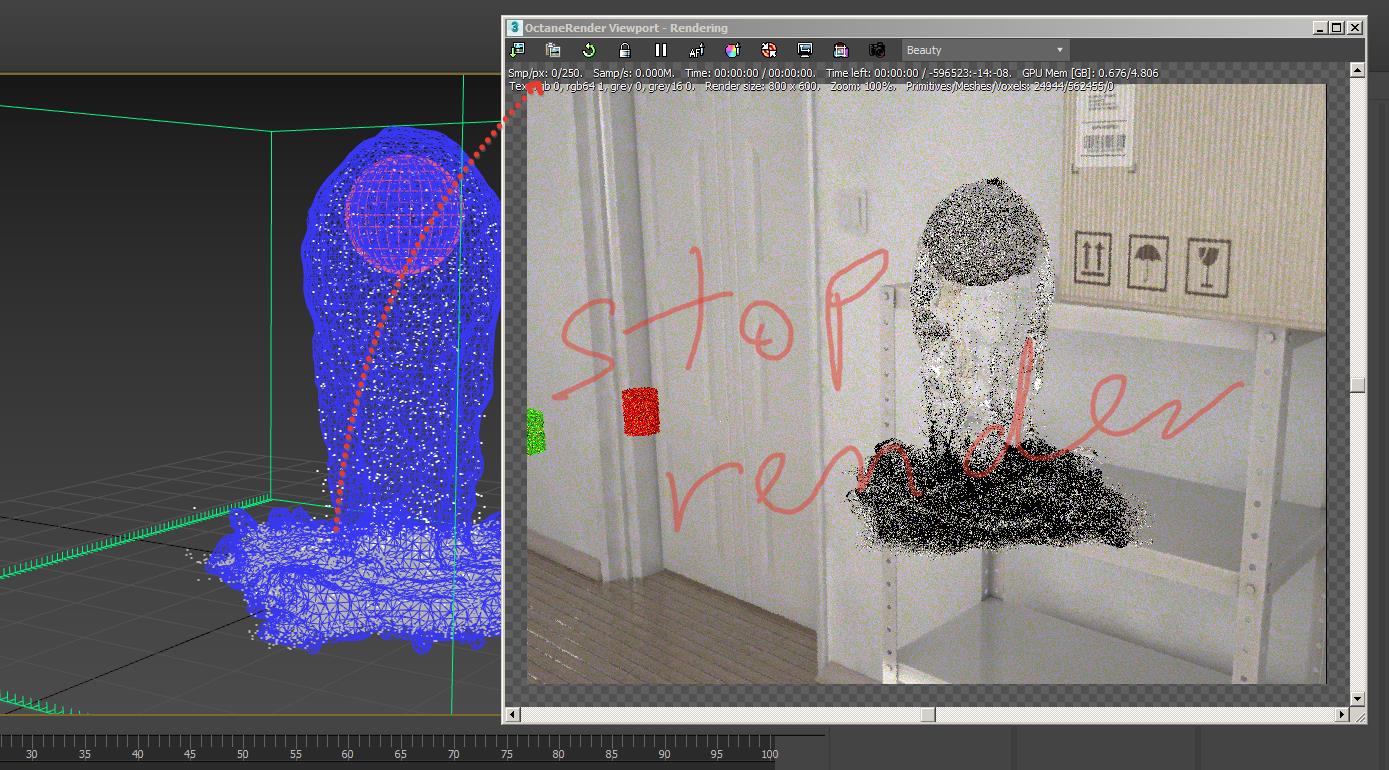Click the horizontal scrollbar right arrow
Viewport: 1389px width, 770px height.
(1341, 714)
